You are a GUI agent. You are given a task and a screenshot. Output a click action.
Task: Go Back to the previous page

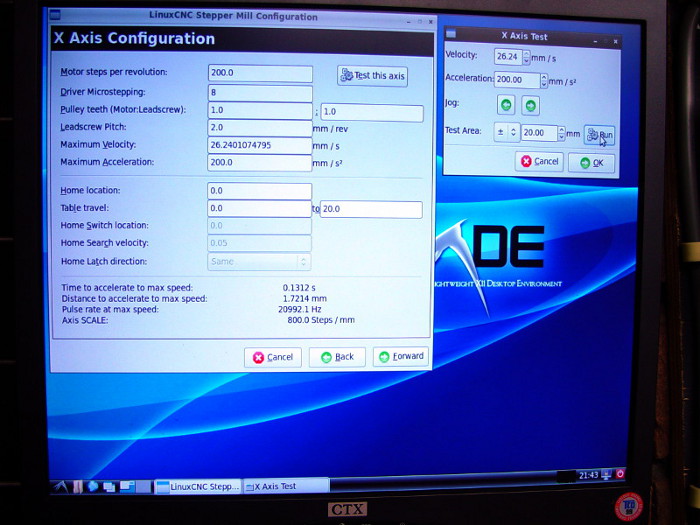click(x=337, y=357)
